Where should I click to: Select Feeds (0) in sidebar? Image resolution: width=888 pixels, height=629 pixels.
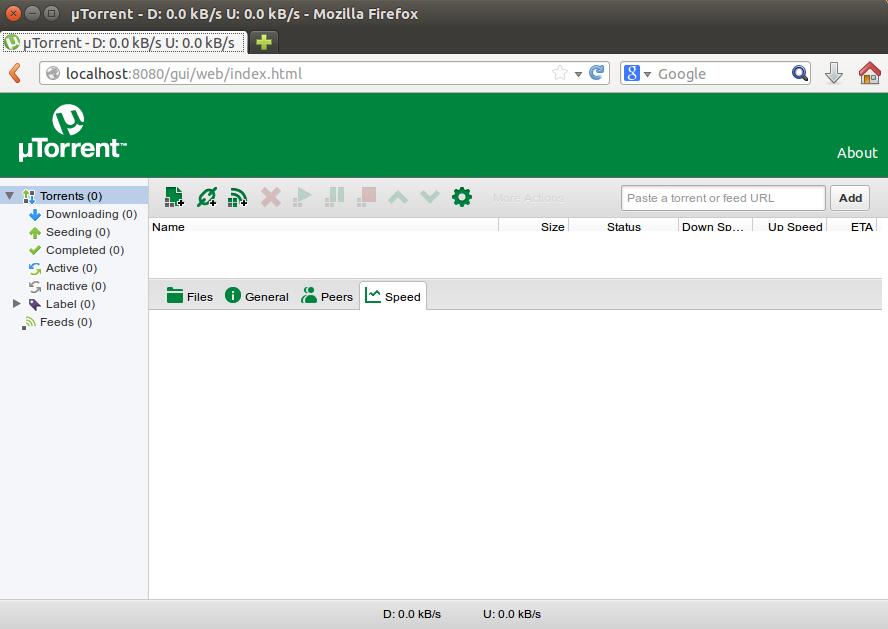pos(65,323)
